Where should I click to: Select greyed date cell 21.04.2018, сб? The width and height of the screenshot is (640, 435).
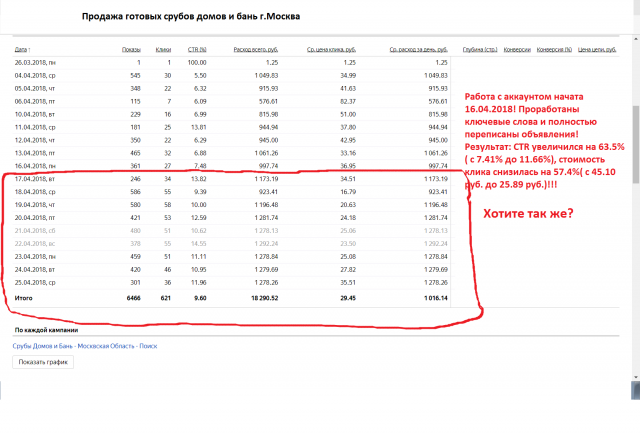tap(35, 231)
